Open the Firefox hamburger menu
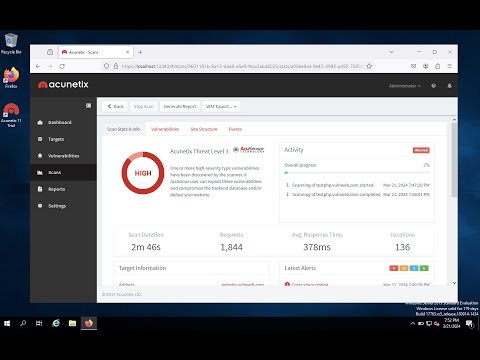The image size is (480, 360). (450, 66)
